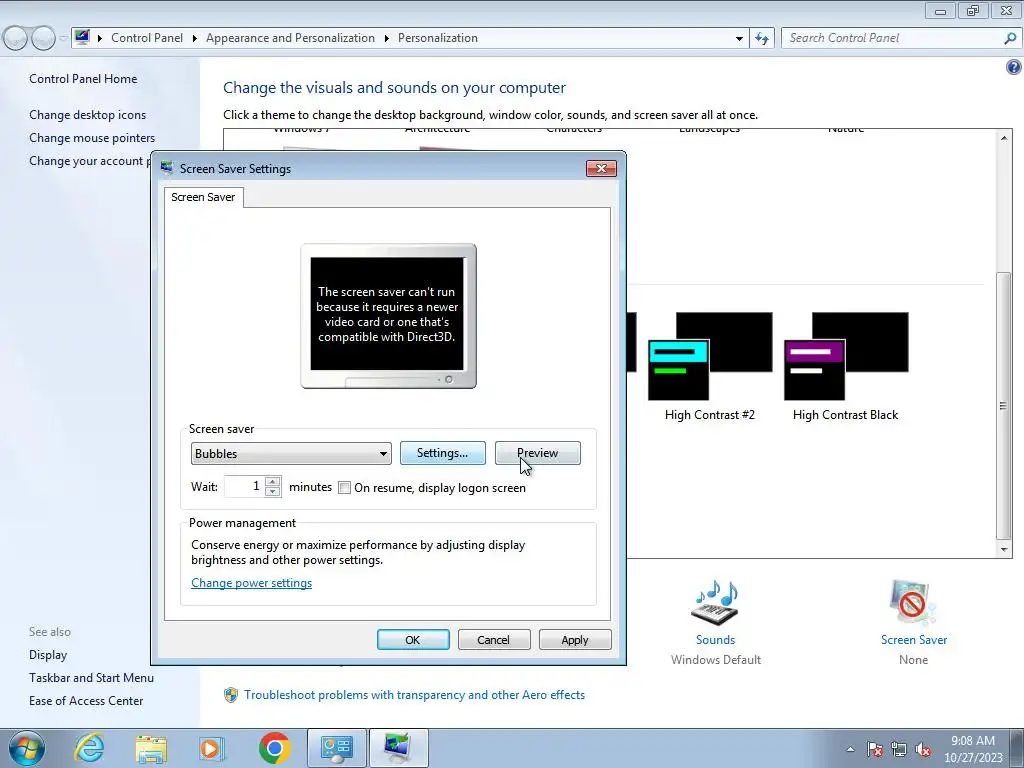
Task: Close the Screen Saver Settings dialog
Action: 601,168
